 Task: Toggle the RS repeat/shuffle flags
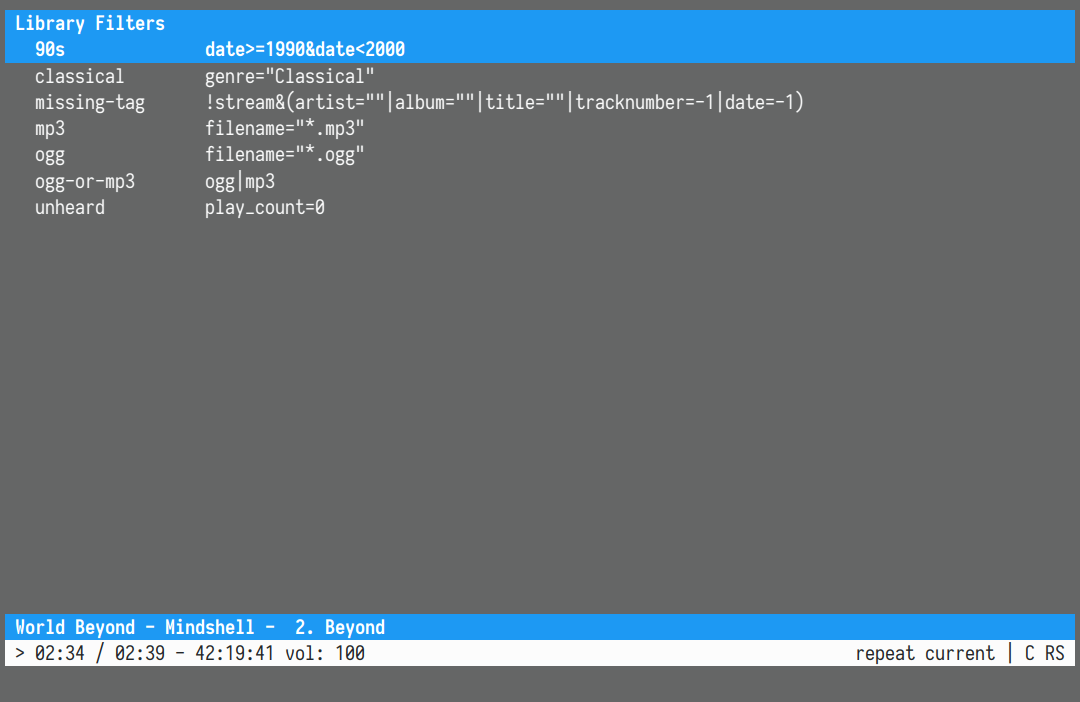tap(1055, 654)
